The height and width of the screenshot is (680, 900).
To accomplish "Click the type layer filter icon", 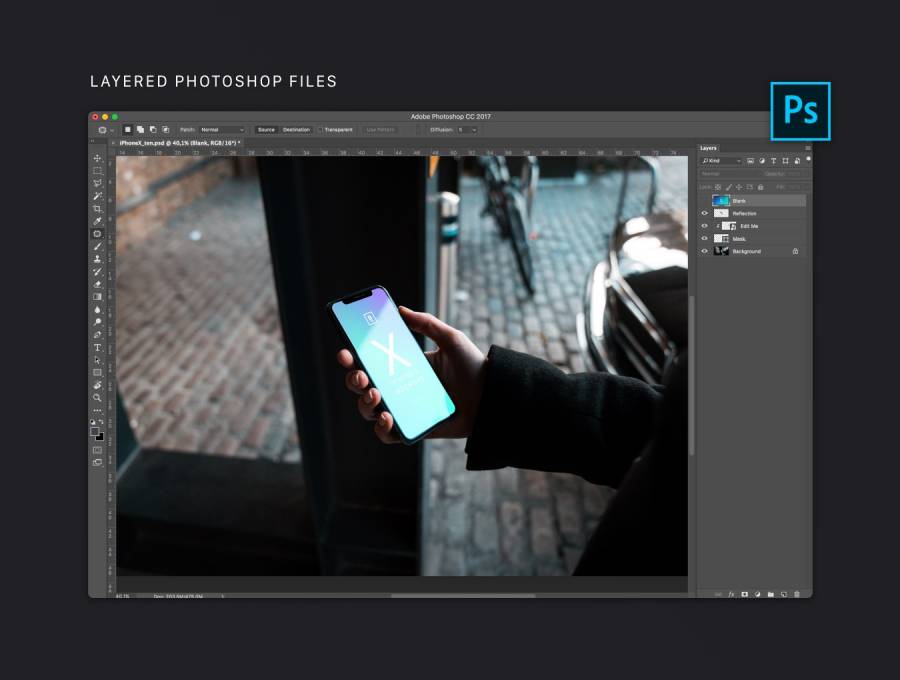I will point(773,161).
